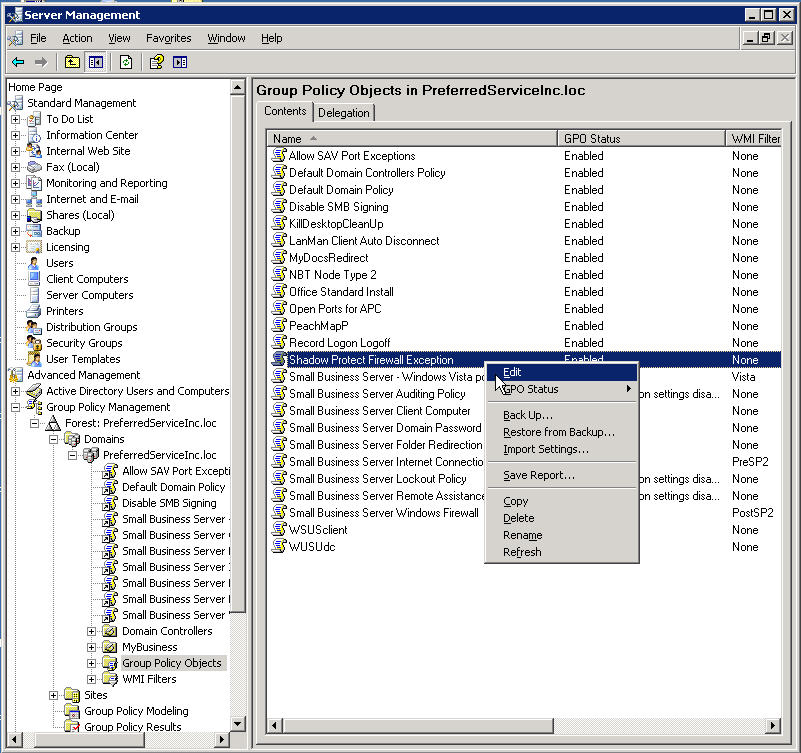Expand the Domain Controllers tree node
Viewport: 801px width, 753px height.
[x=92, y=631]
